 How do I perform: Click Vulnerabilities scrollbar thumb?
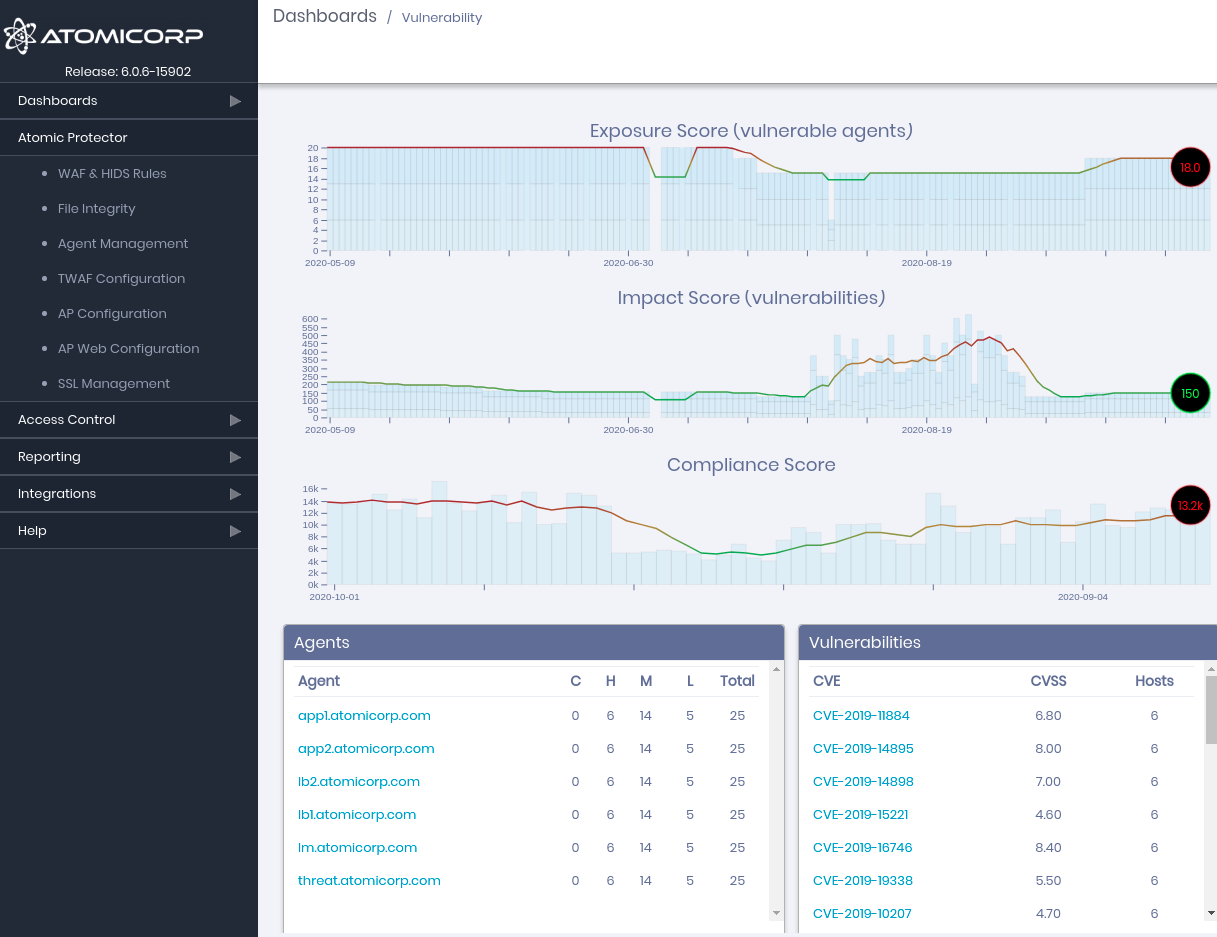(x=1211, y=710)
